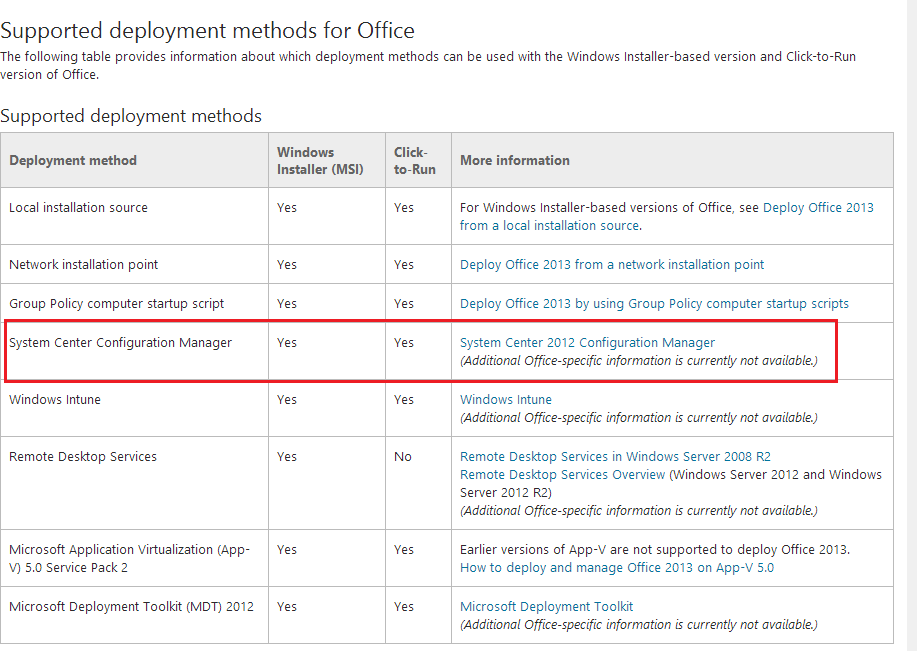917x651 pixels.
Task: Follow the Group Policy computer startup scripts link
Action: pos(654,304)
